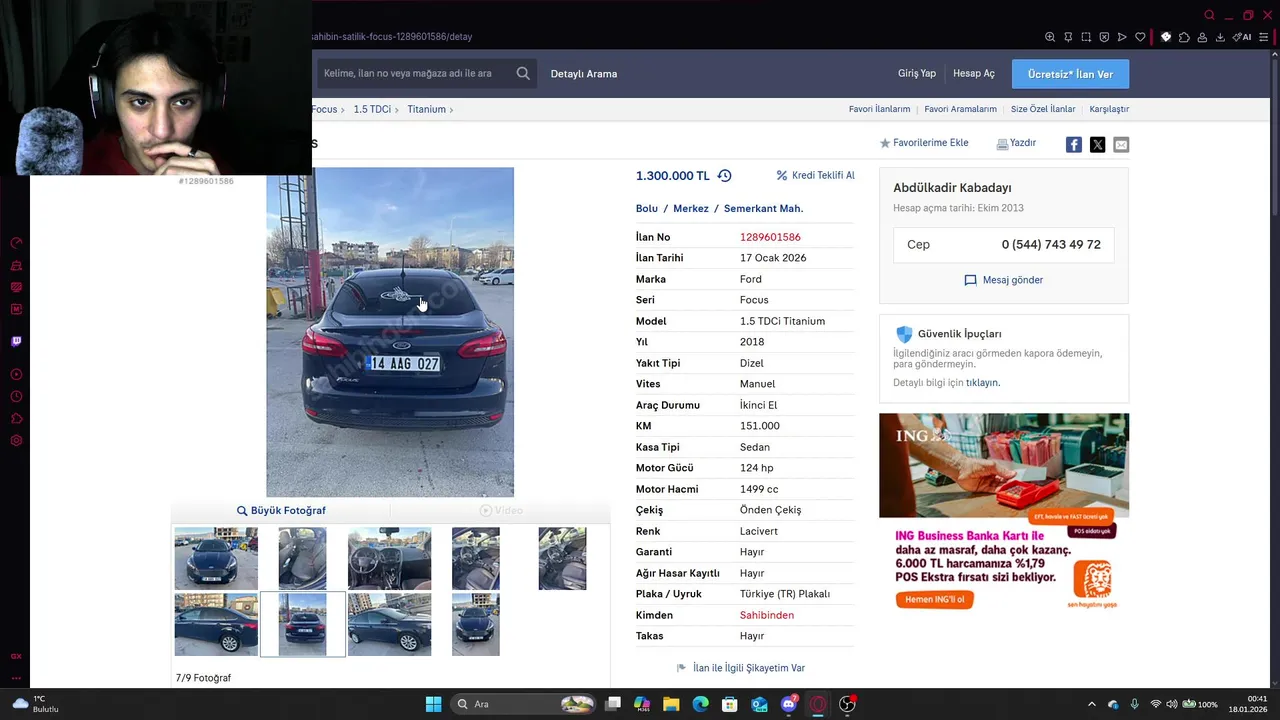Select the first thumbnail showing car front

[x=216, y=559]
